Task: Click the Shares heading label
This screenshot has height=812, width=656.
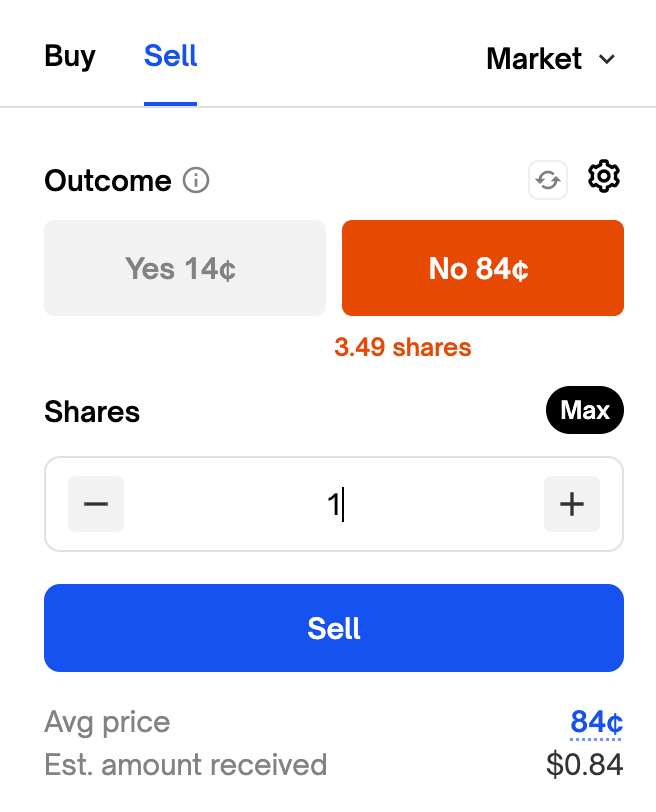Action: pyautogui.click(x=92, y=412)
